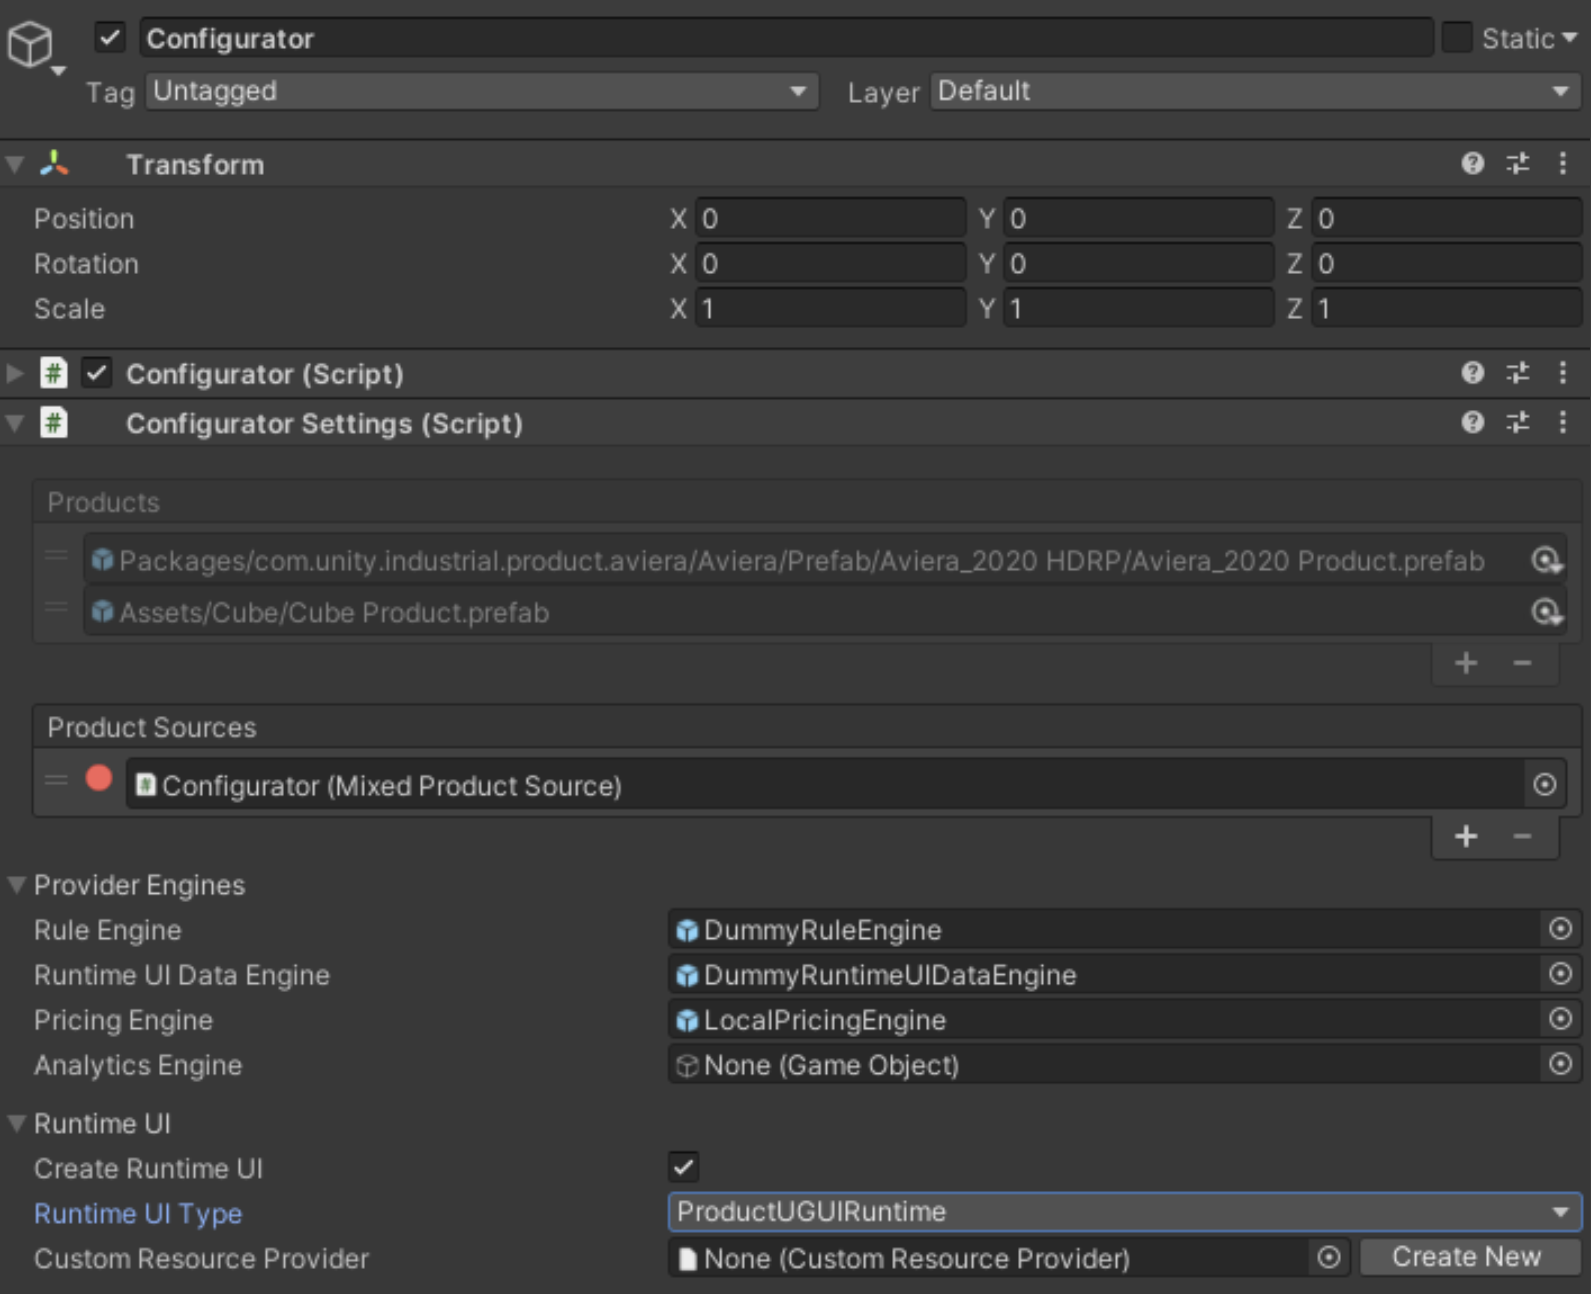The image size is (1591, 1294).
Task: Disable the Create Runtime UI checkbox
Action: click(x=684, y=1166)
